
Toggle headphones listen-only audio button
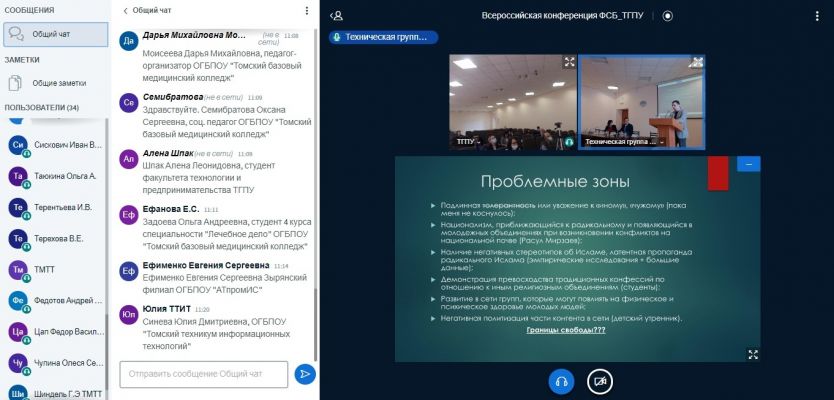click(561, 380)
